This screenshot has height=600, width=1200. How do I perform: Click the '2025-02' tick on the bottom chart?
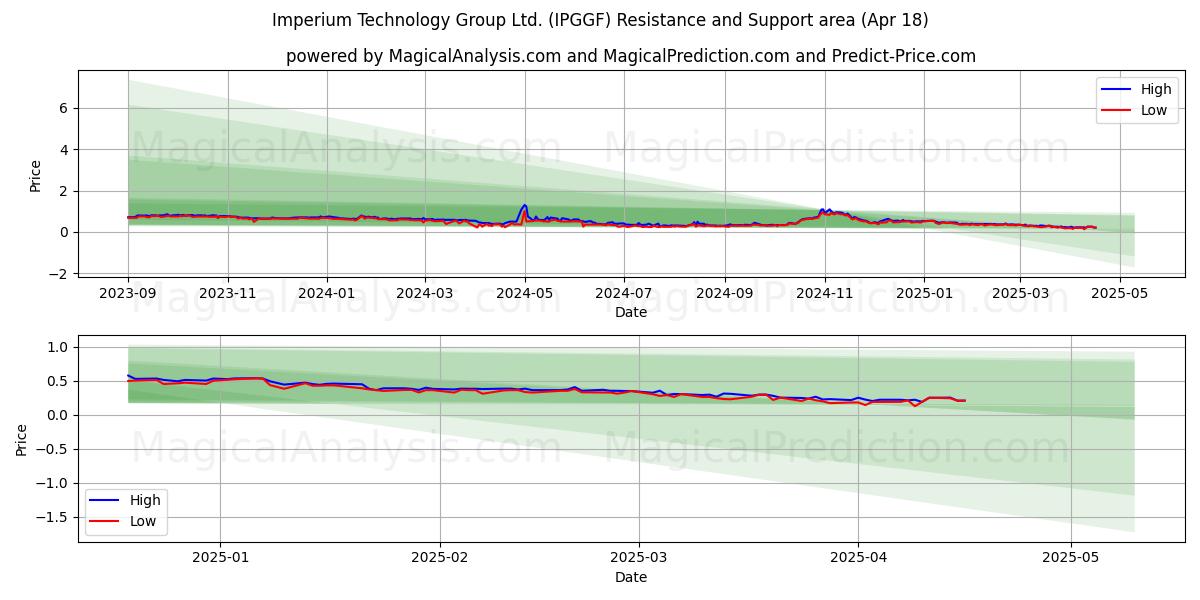[x=440, y=560]
